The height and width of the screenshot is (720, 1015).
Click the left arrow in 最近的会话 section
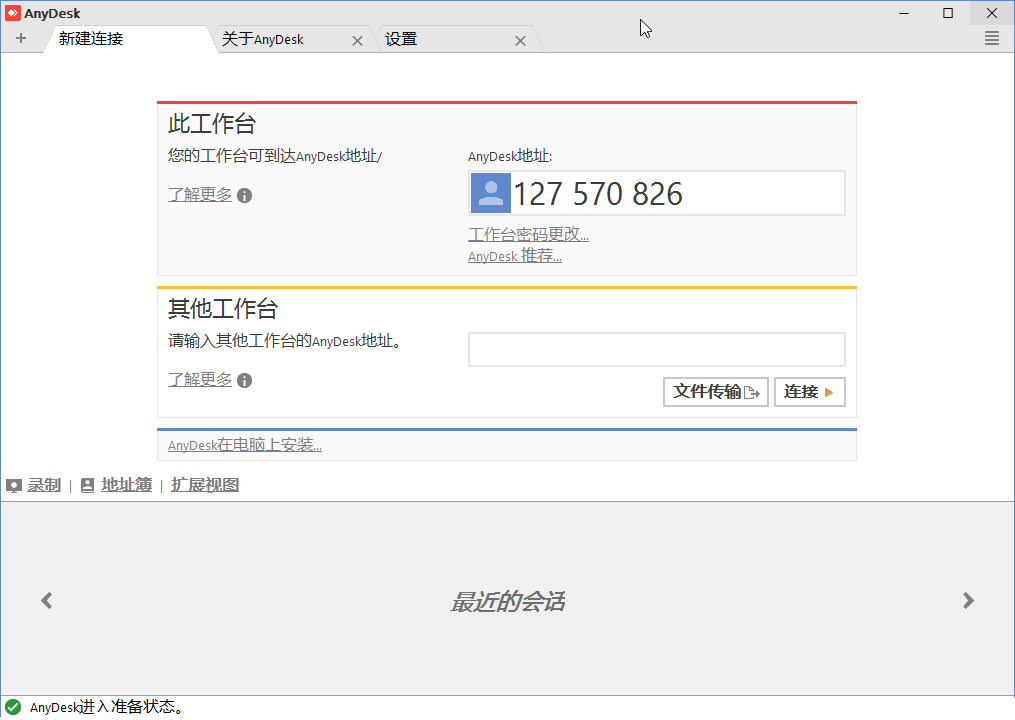point(47,600)
